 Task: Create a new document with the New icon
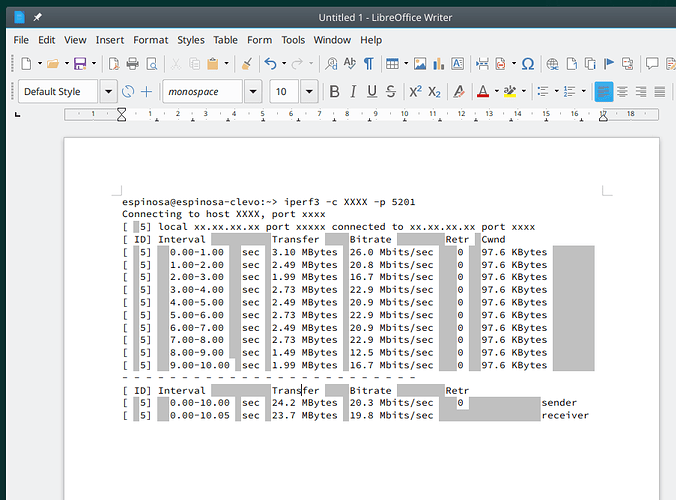coord(26,64)
